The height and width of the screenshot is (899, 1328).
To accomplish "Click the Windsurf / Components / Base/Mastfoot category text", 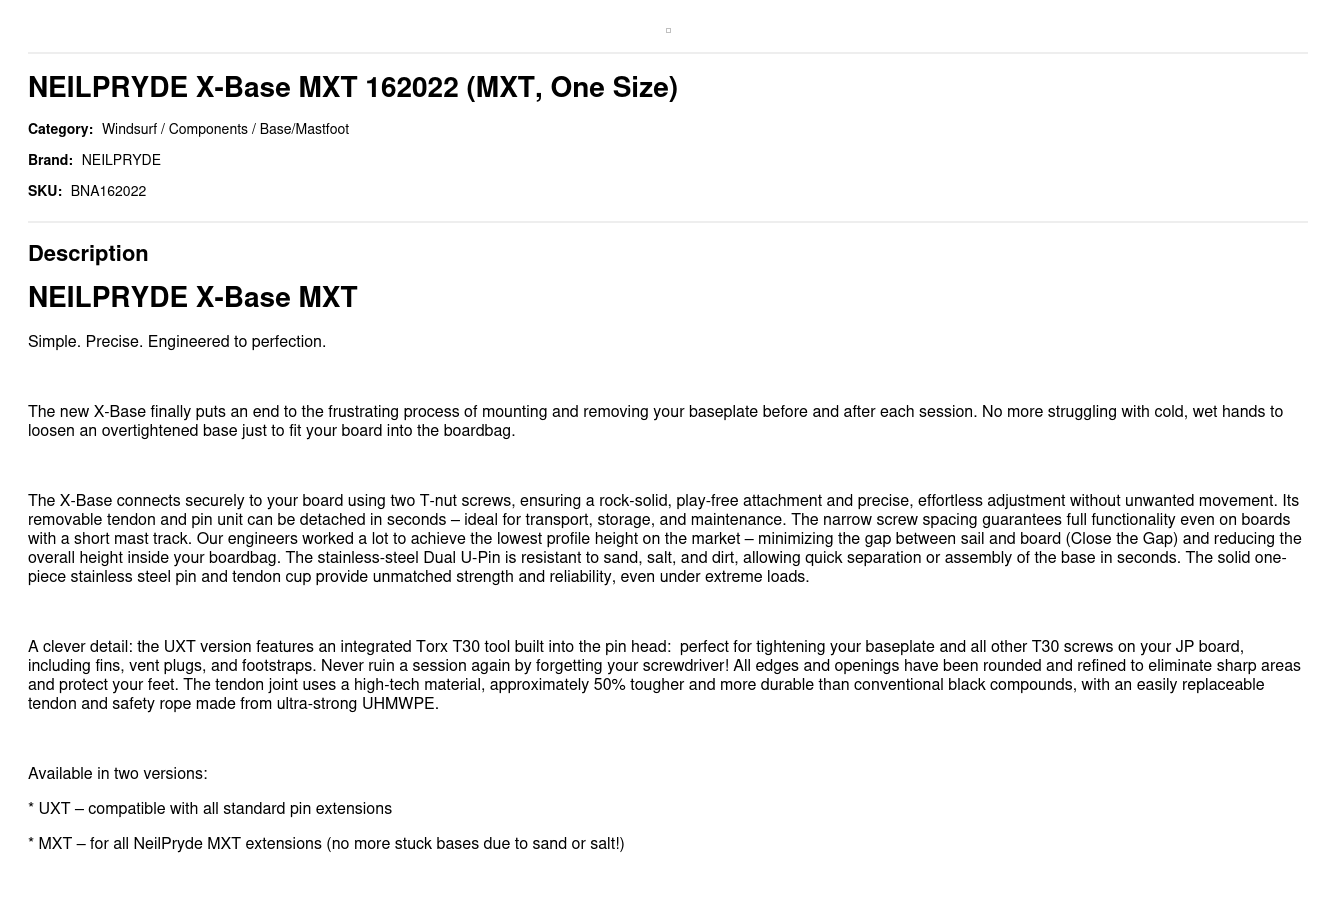I will coord(225,129).
